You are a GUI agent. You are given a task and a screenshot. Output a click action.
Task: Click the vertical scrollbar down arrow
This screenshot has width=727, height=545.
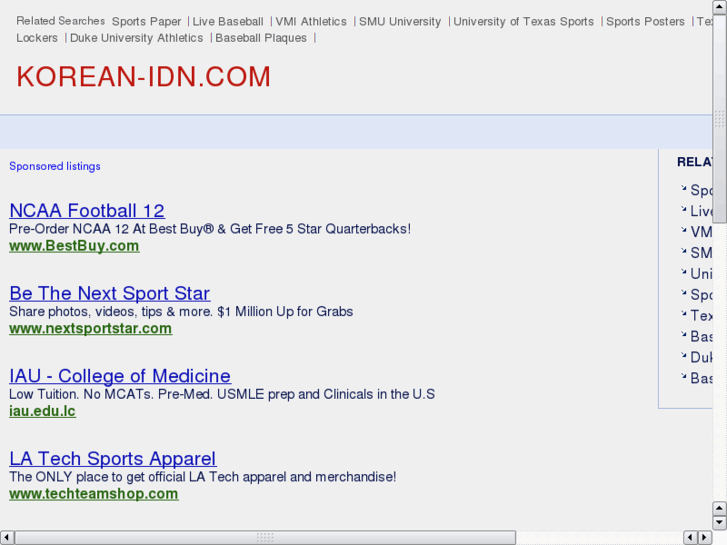pos(720,523)
